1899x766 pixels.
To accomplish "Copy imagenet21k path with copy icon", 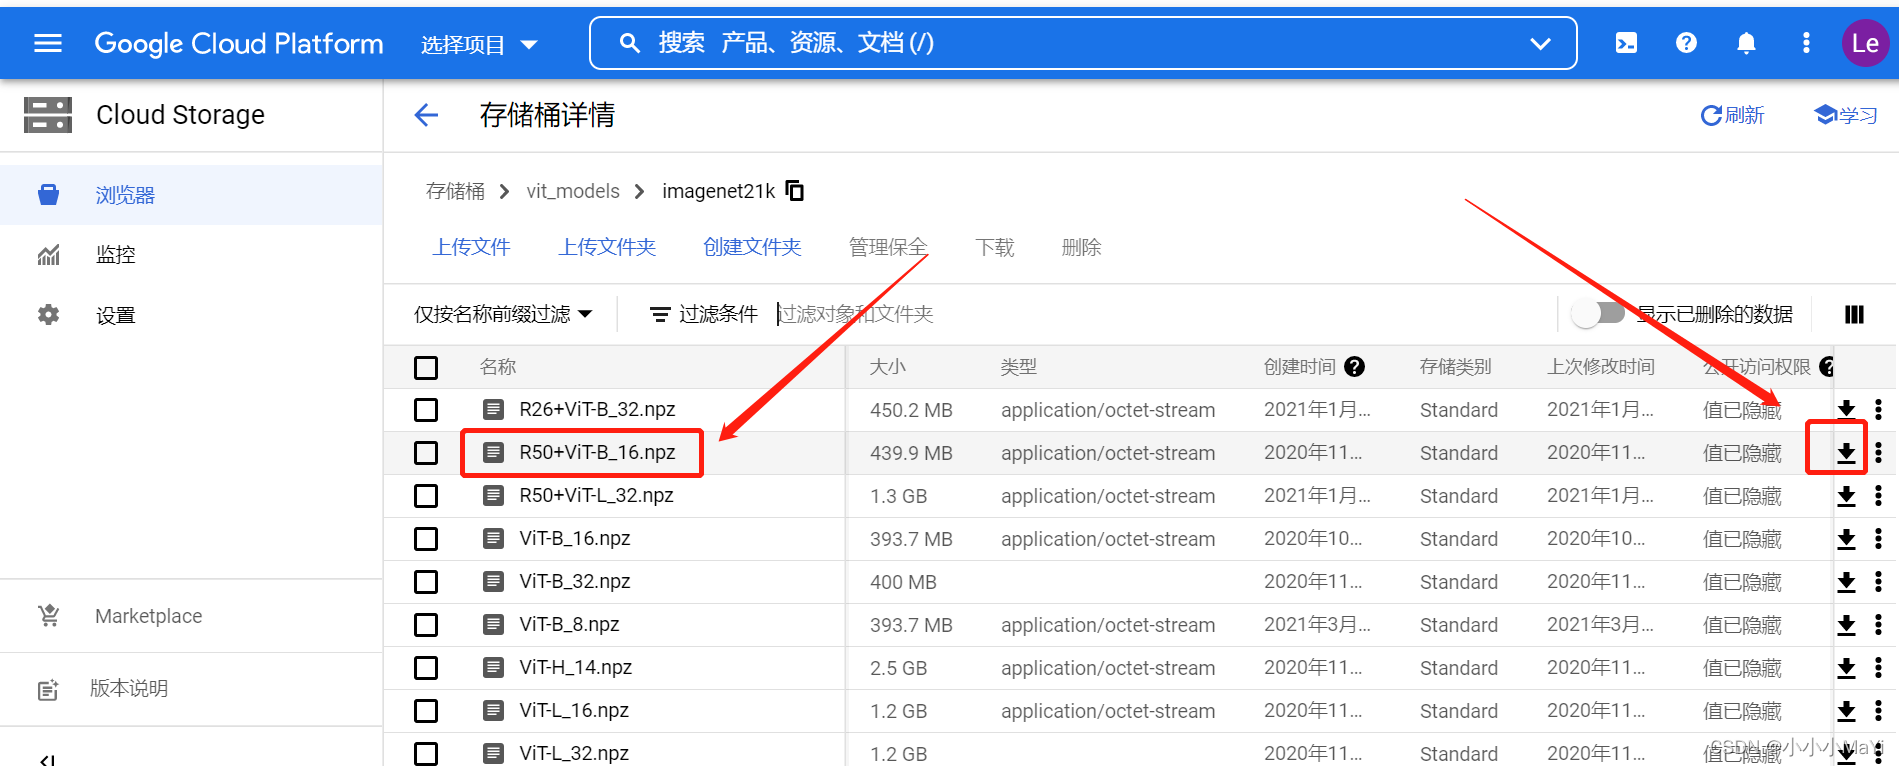I will (x=795, y=190).
